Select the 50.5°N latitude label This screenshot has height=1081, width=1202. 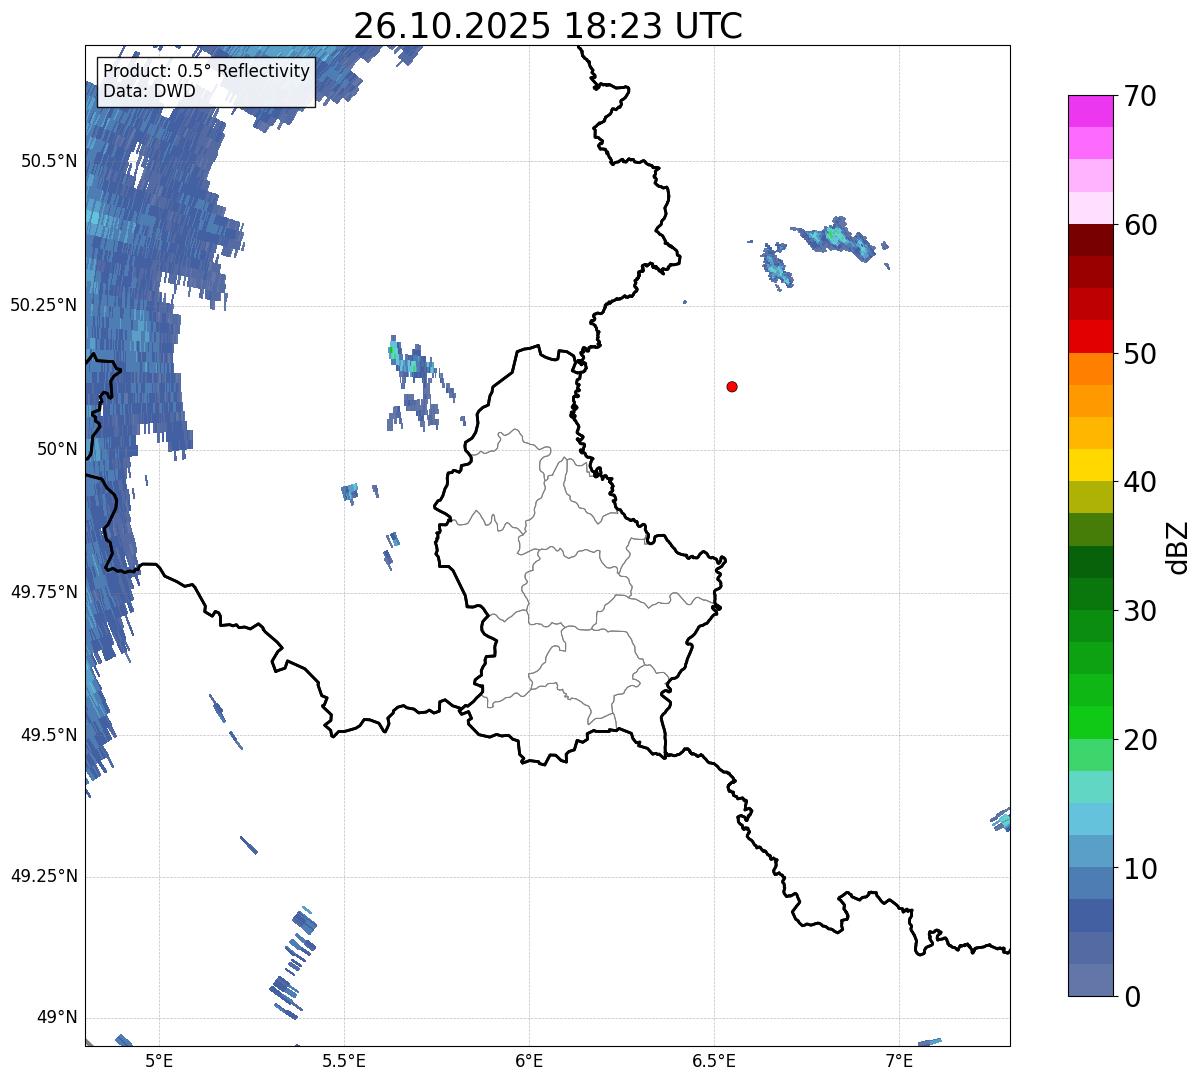[x=49, y=161]
